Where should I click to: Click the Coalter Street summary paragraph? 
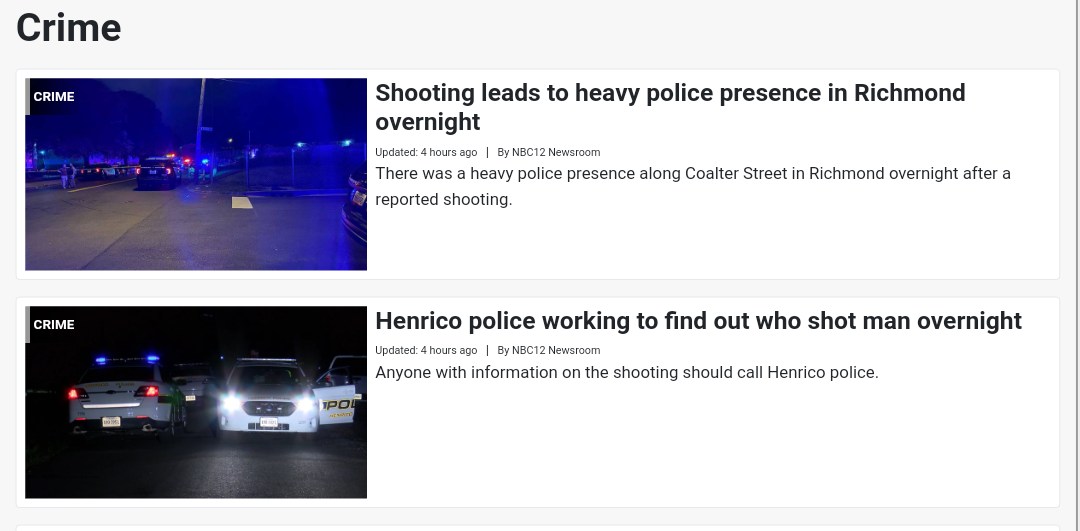tap(693, 186)
